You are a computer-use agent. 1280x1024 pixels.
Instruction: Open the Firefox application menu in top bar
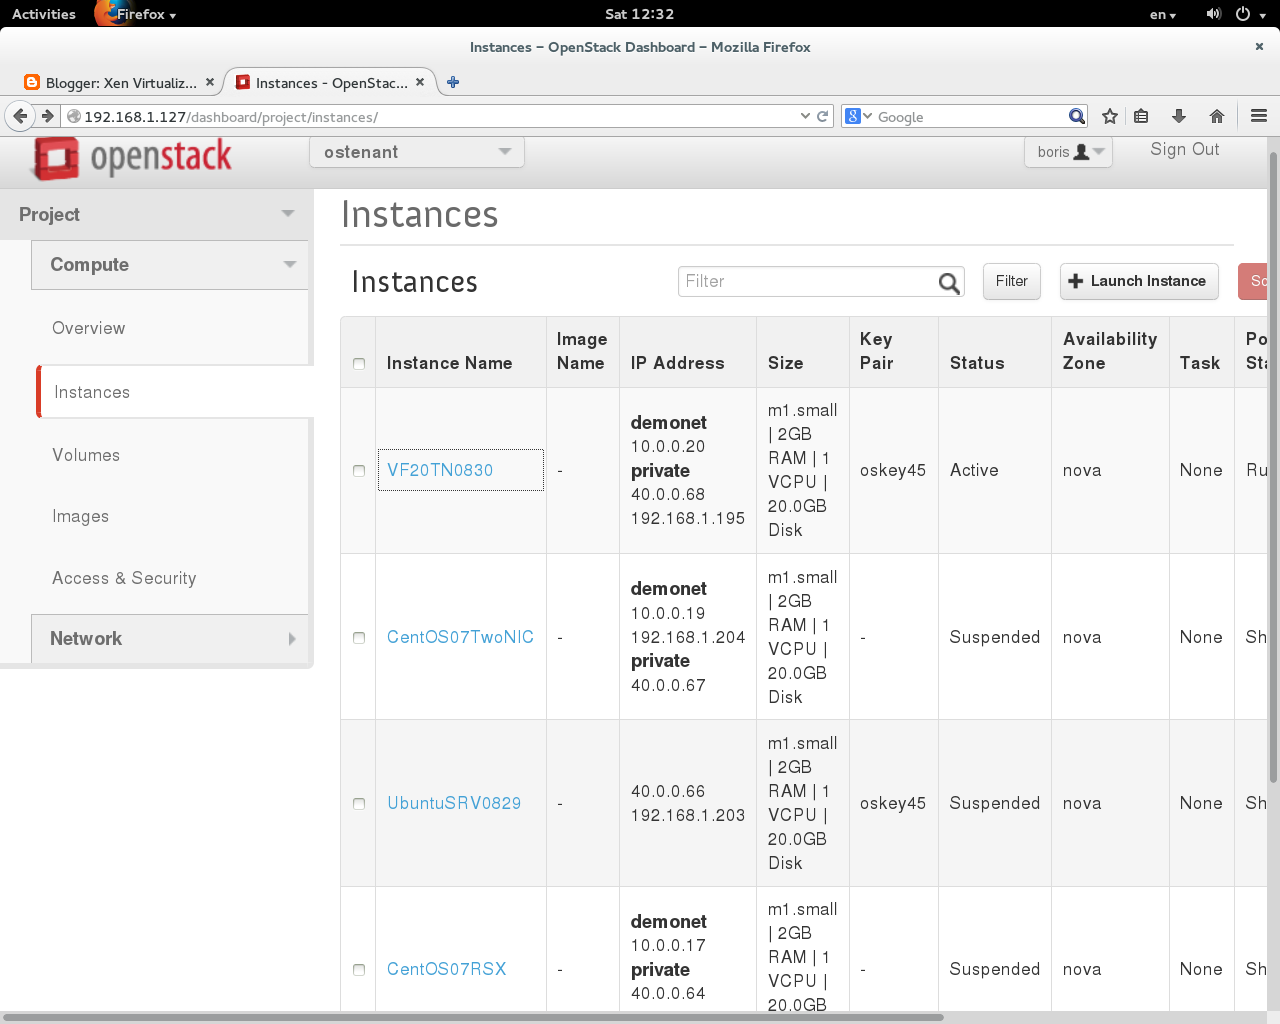[x=137, y=14]
